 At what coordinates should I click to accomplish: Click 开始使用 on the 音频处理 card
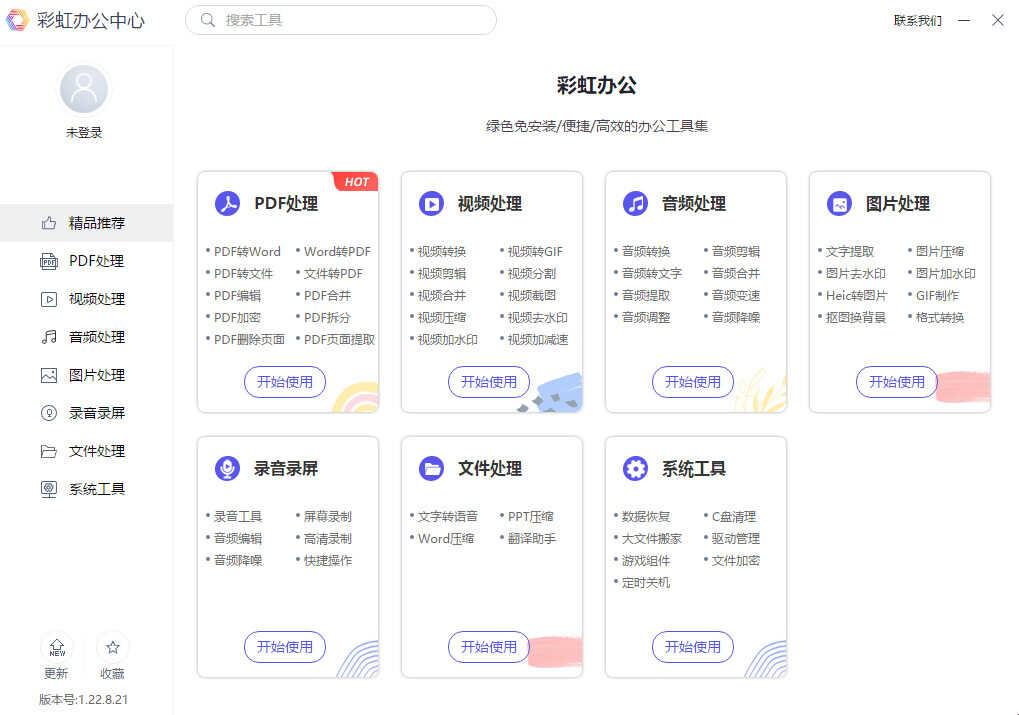(693, 382)
